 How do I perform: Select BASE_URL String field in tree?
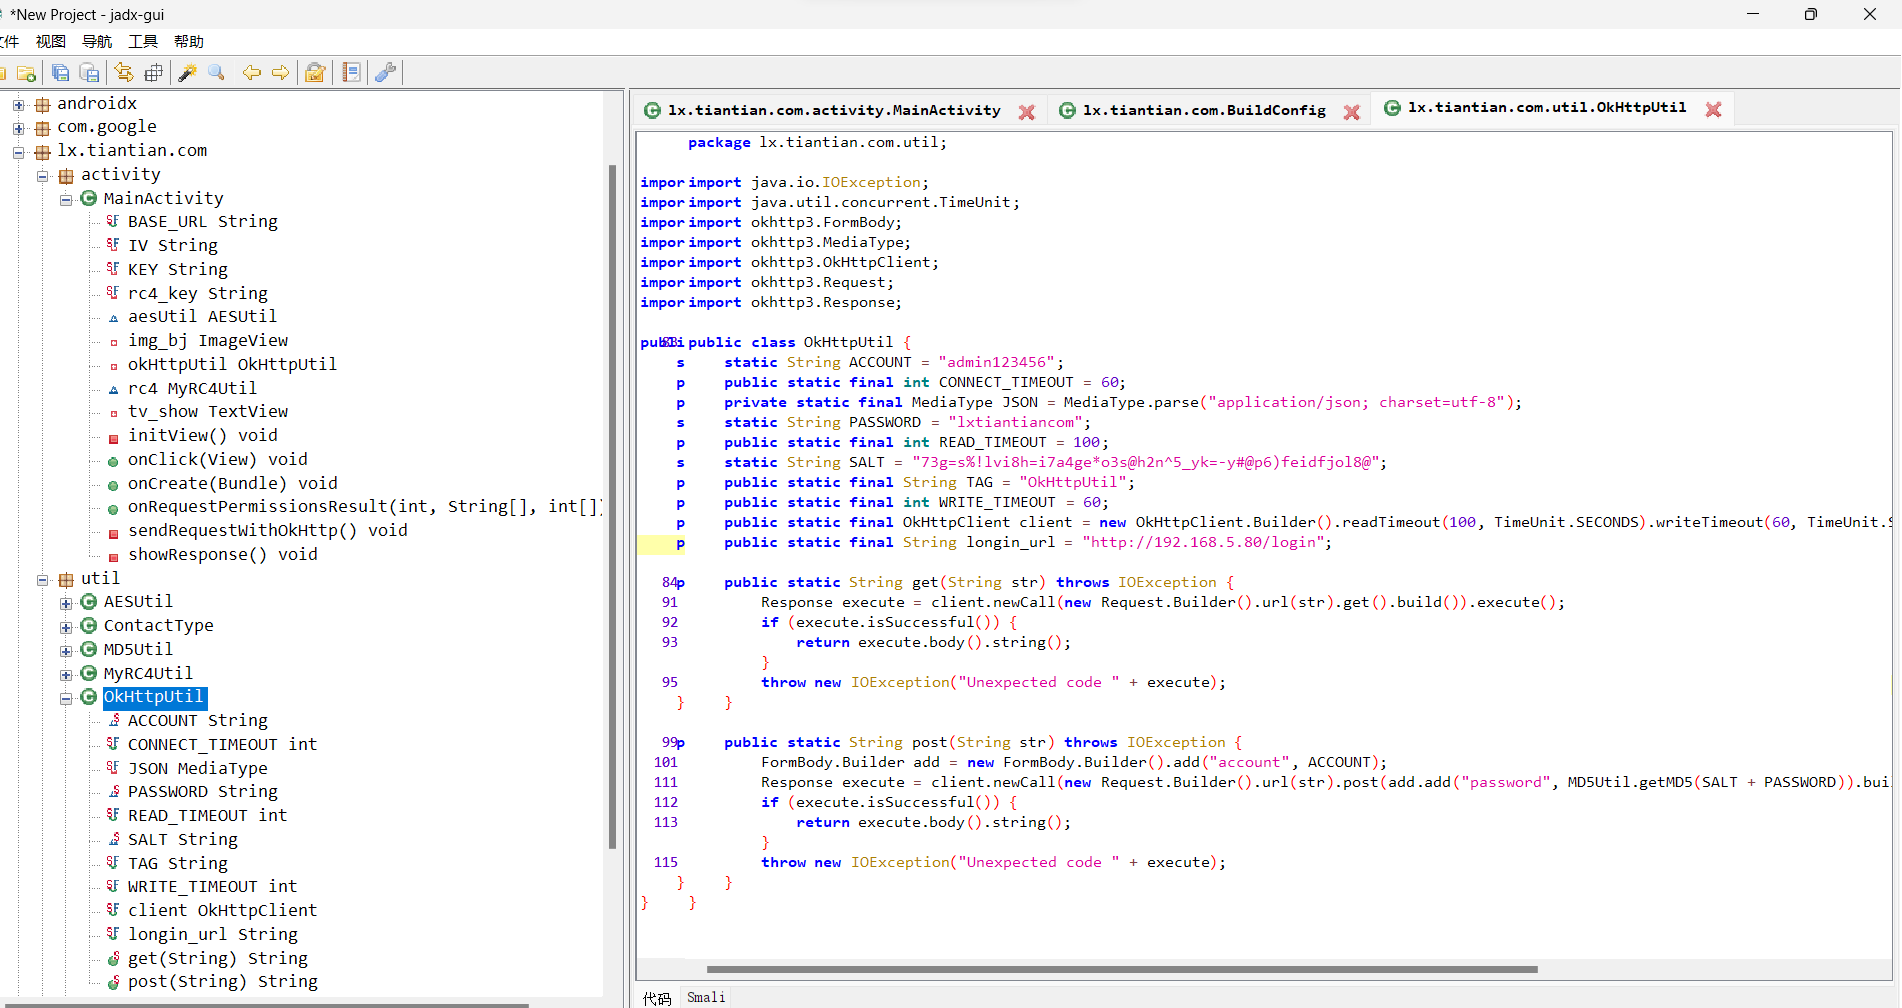click(x=203, y=221)
